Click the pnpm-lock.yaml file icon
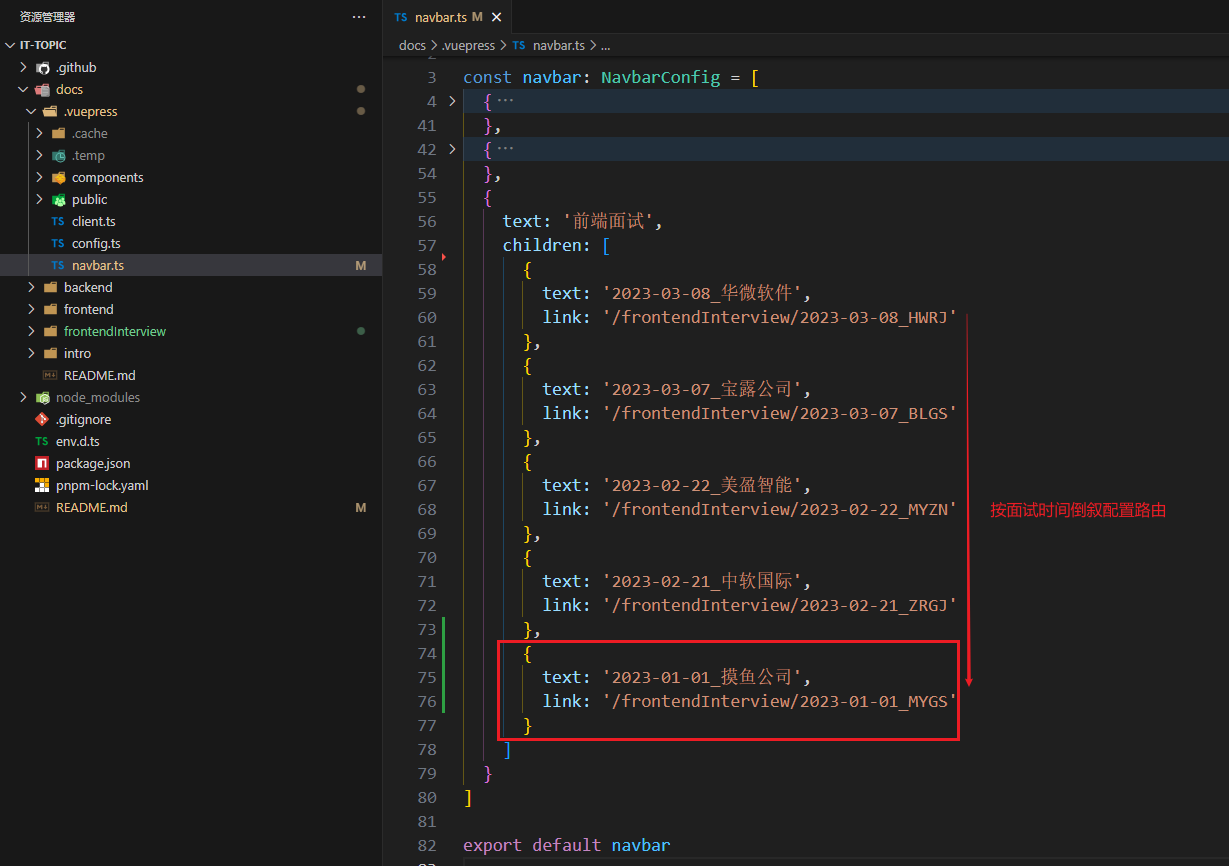1229x866 pixels. click(x=42, y=486)
